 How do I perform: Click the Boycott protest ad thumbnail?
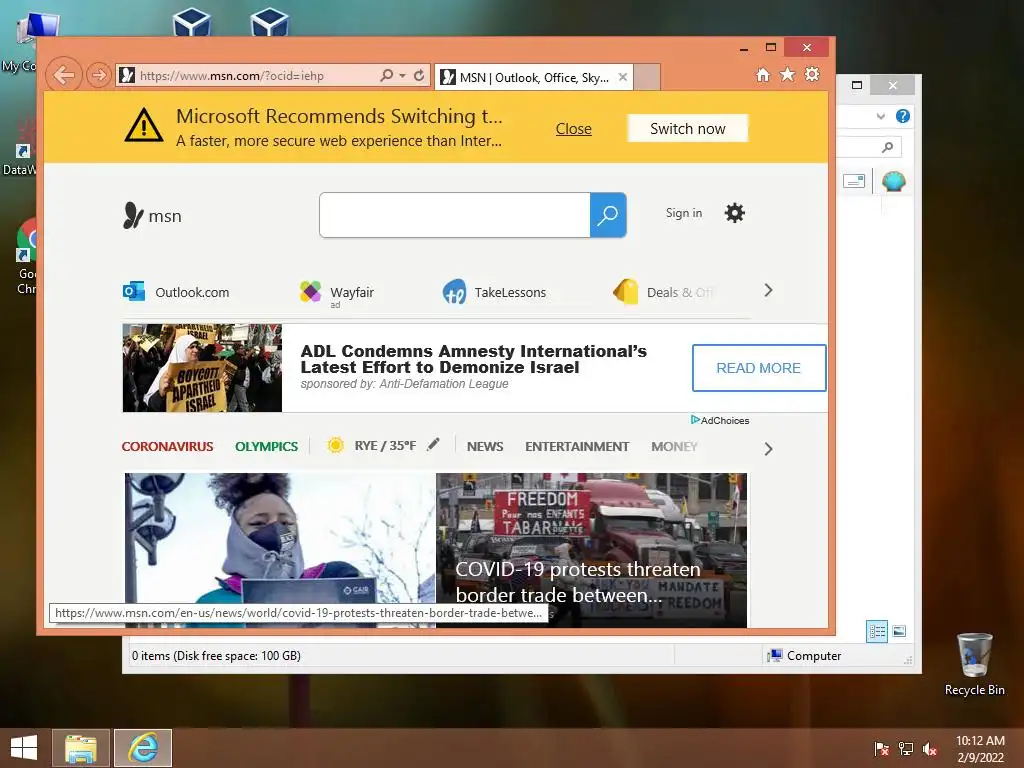pyautogui.click(x=202, y=368)
